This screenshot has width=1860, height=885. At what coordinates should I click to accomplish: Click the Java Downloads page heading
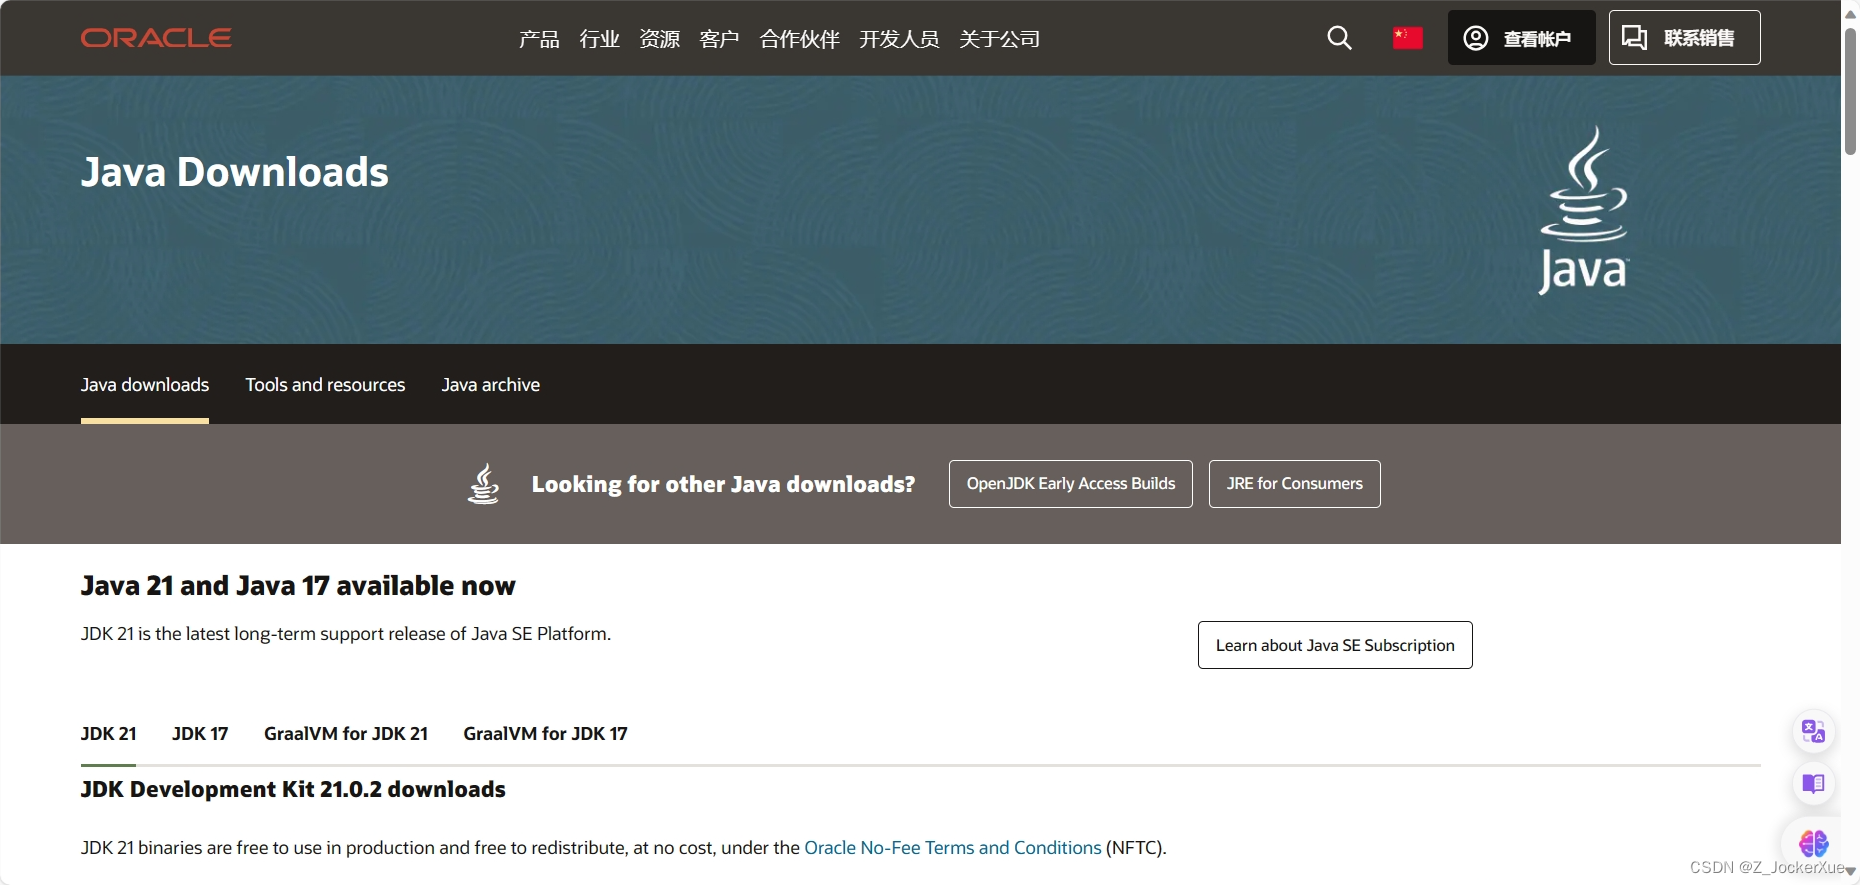click(x=235, y=172)
